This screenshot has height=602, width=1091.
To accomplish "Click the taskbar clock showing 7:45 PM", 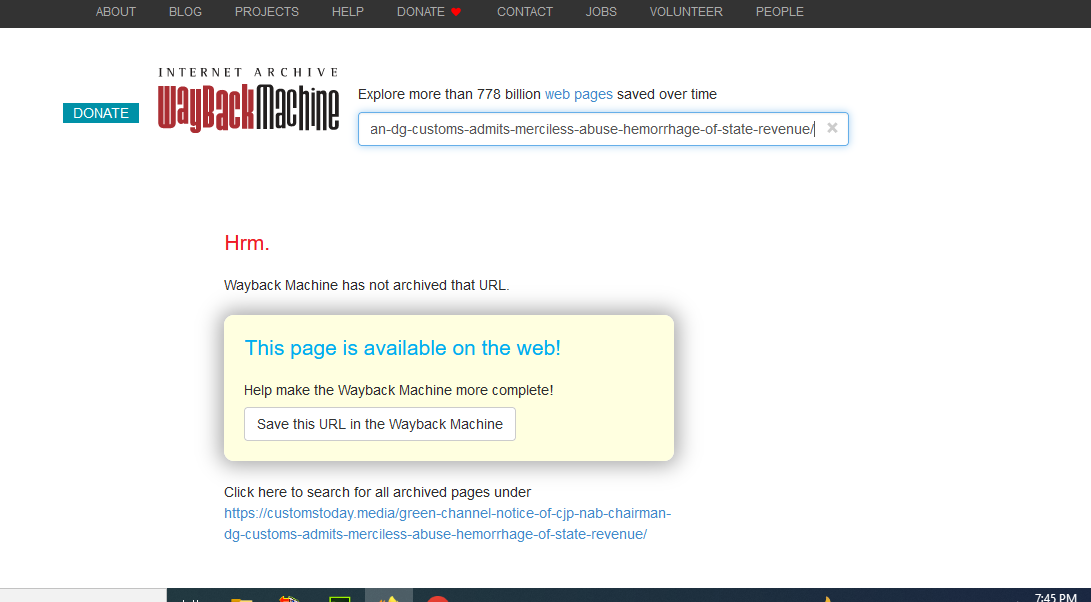I will tap(1055, 597).
